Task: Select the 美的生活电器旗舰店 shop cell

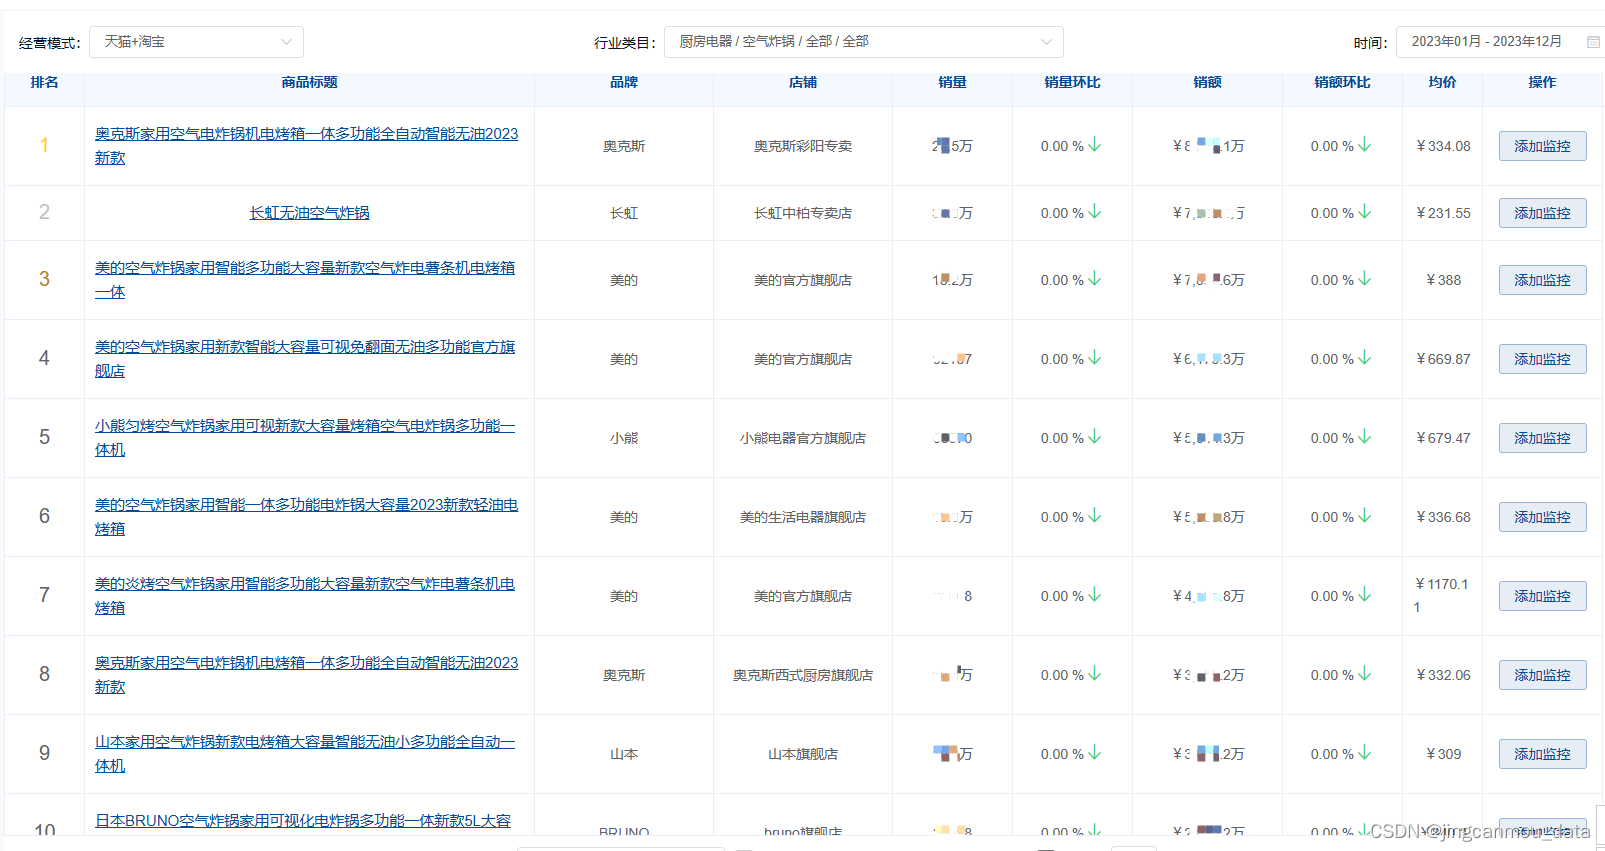Action: pos(803,517)
